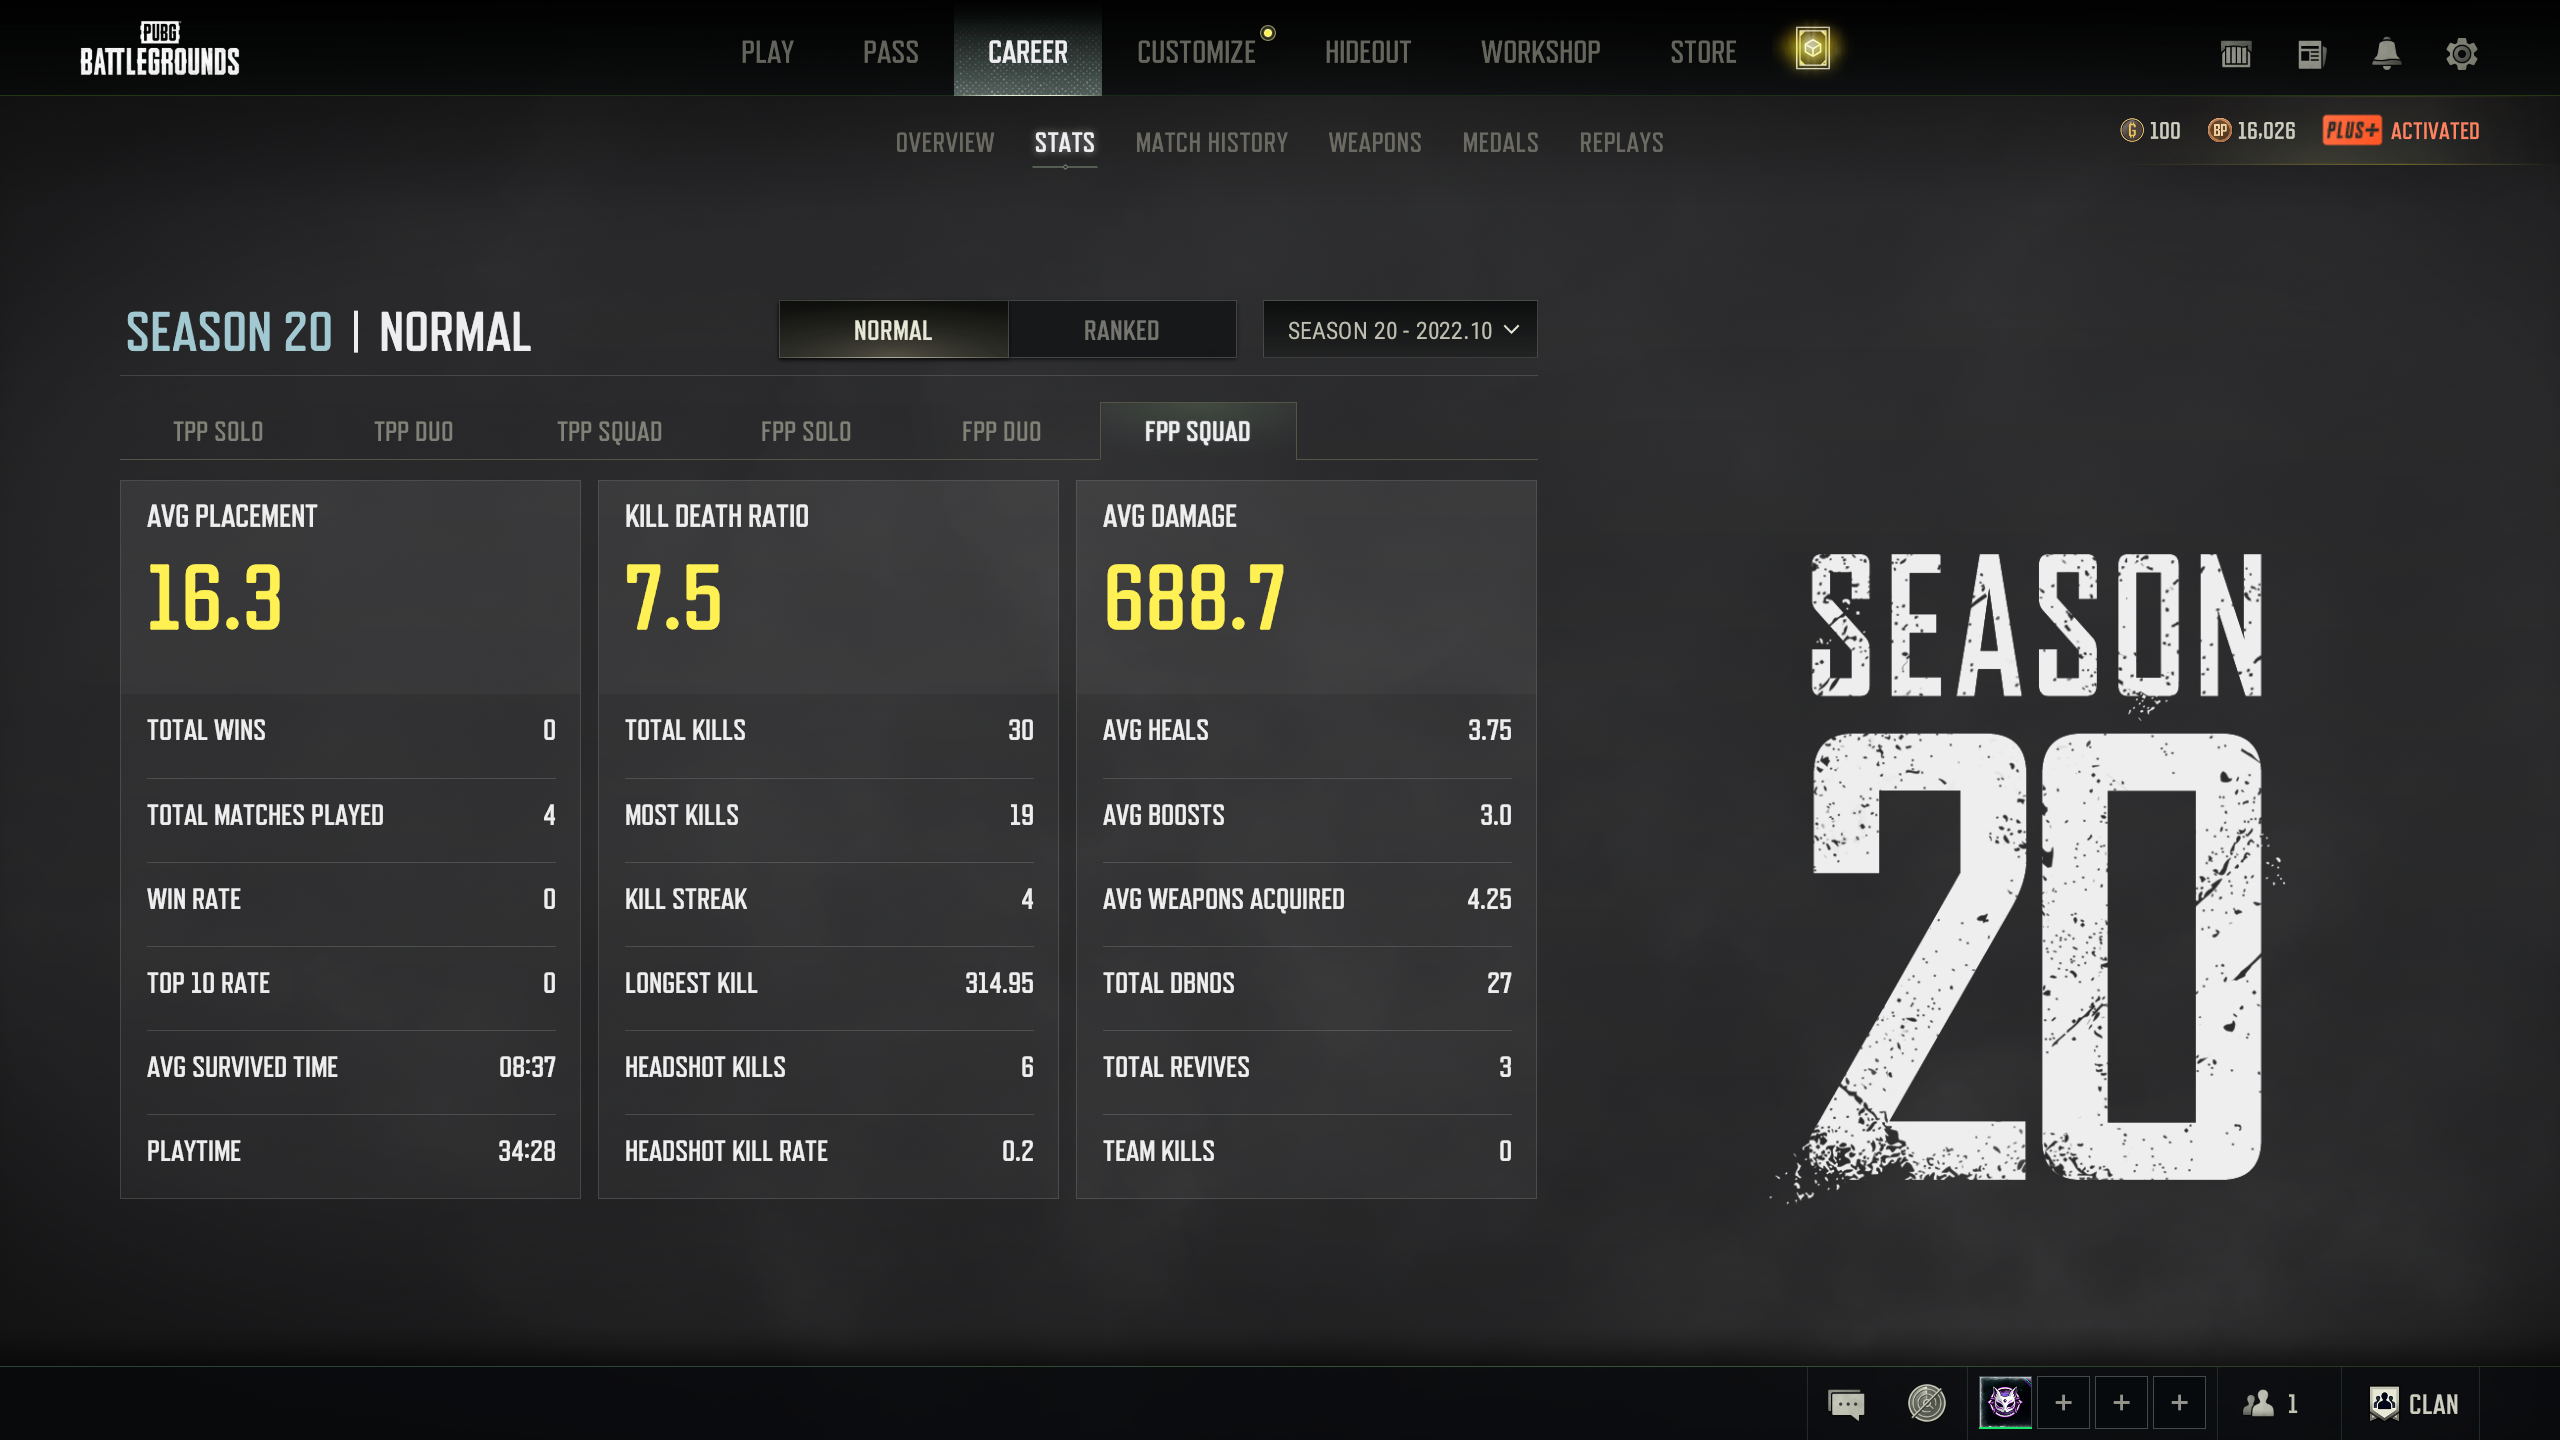Switch to the Overview subtab
The width and height of the screenshot is (2560, 1440).
[x=945, y=143]
